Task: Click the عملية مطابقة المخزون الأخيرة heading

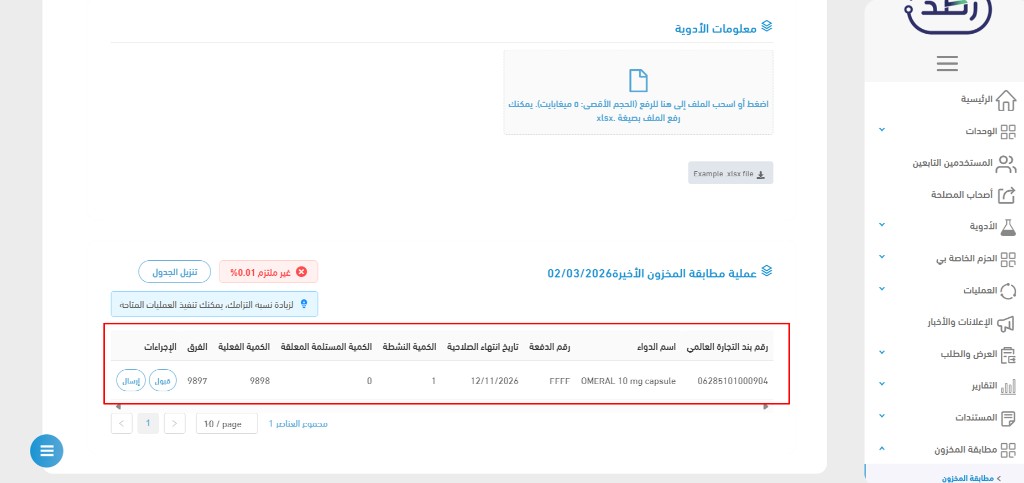Action: point(652,273)
